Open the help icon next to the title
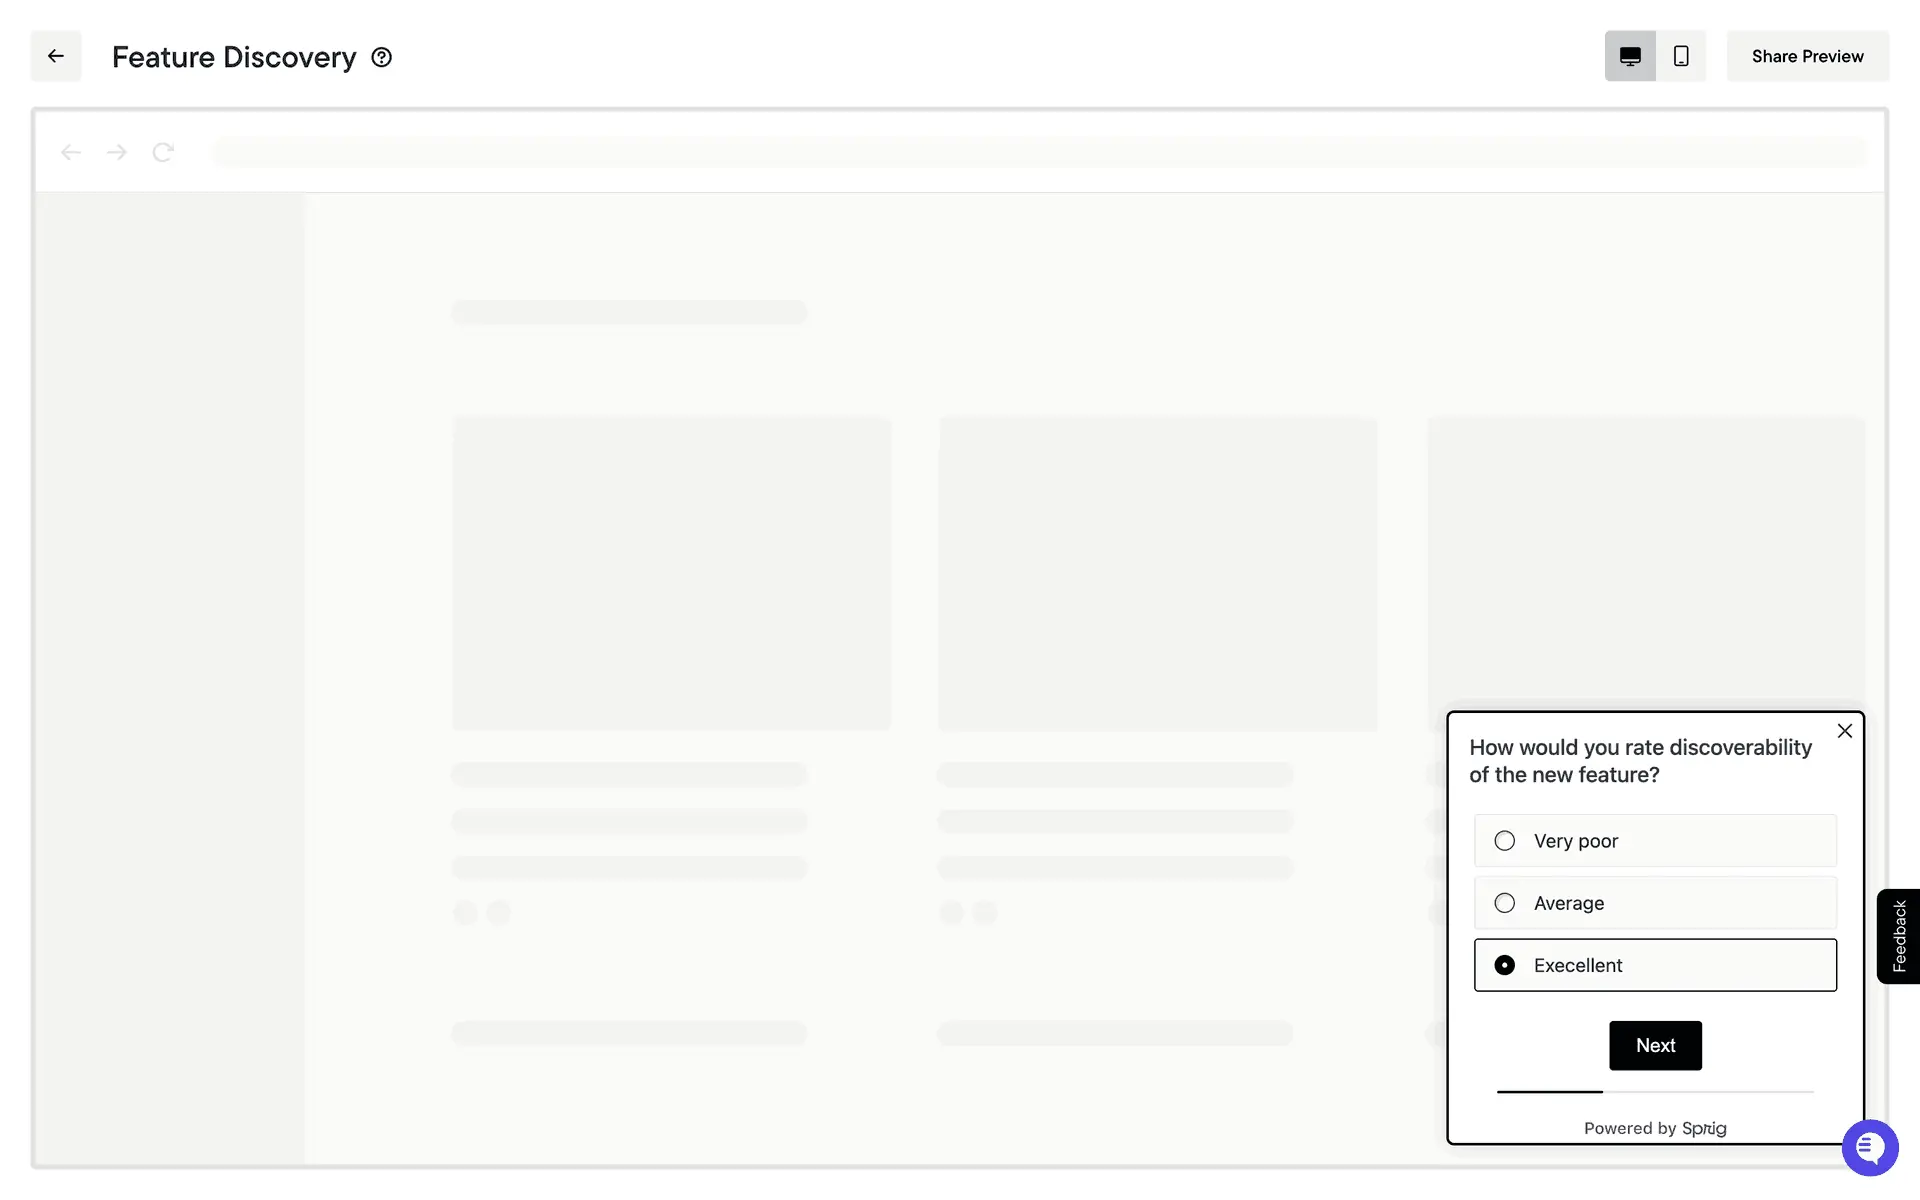 point(381,57)
